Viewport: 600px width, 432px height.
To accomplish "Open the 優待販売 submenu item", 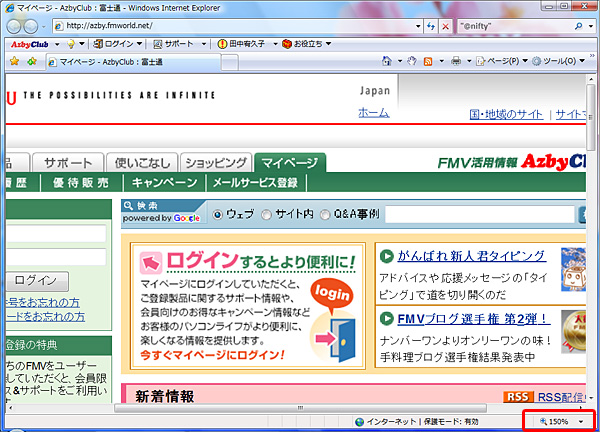I will coord(81,183).
